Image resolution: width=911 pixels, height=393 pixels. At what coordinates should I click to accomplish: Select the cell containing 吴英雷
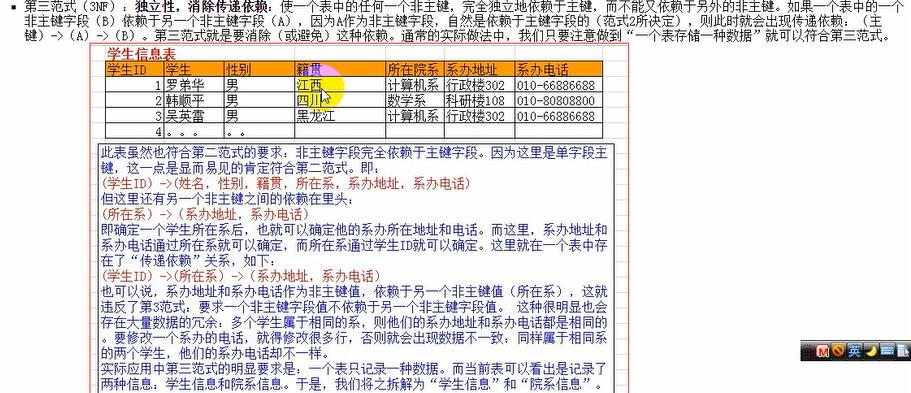(x=195, y=116)
